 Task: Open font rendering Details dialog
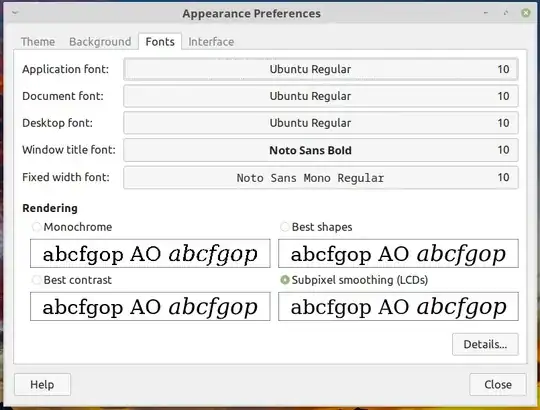coord(485,344)
